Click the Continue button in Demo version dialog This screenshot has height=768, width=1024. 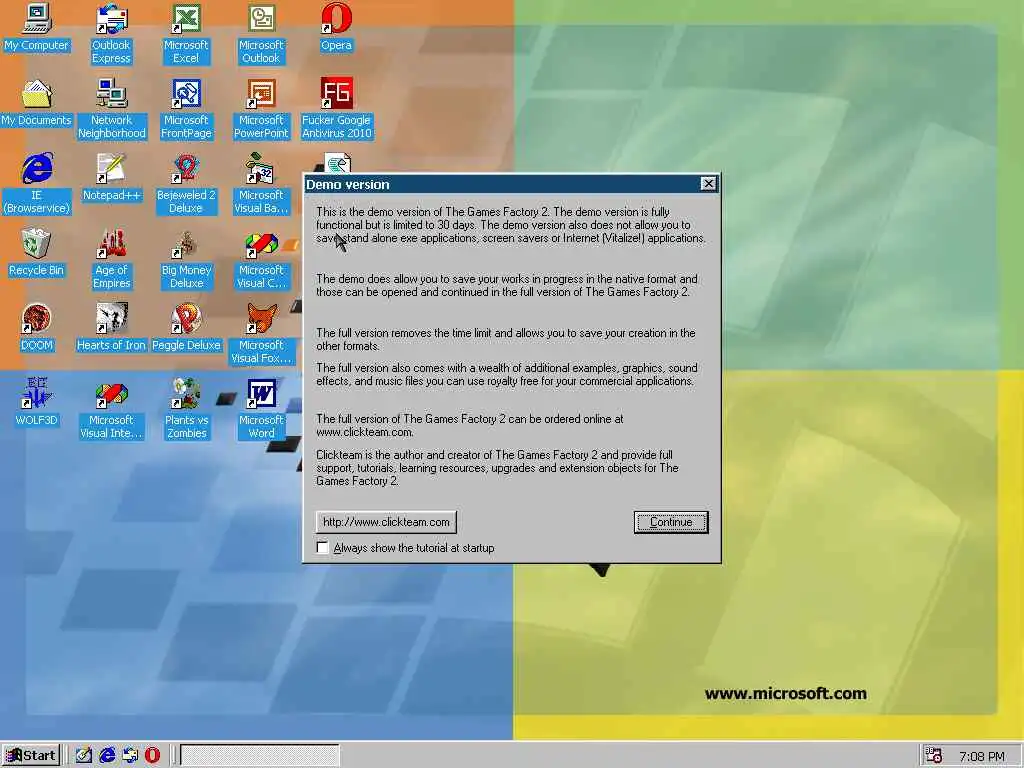[671, 522]
